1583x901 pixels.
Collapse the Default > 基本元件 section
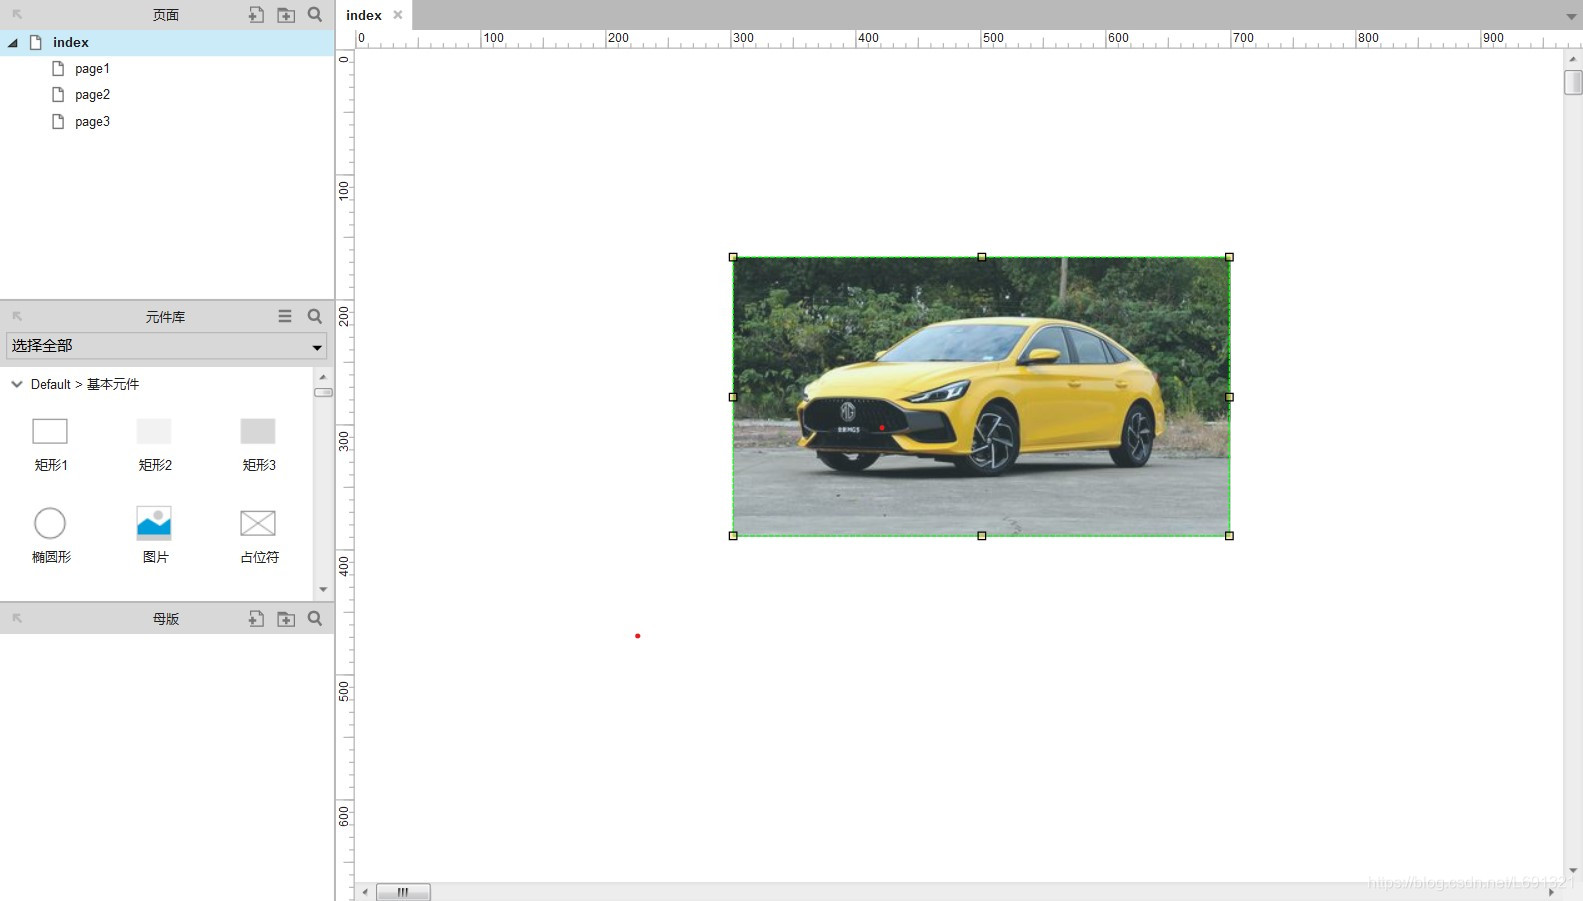[x=17, y=384]
